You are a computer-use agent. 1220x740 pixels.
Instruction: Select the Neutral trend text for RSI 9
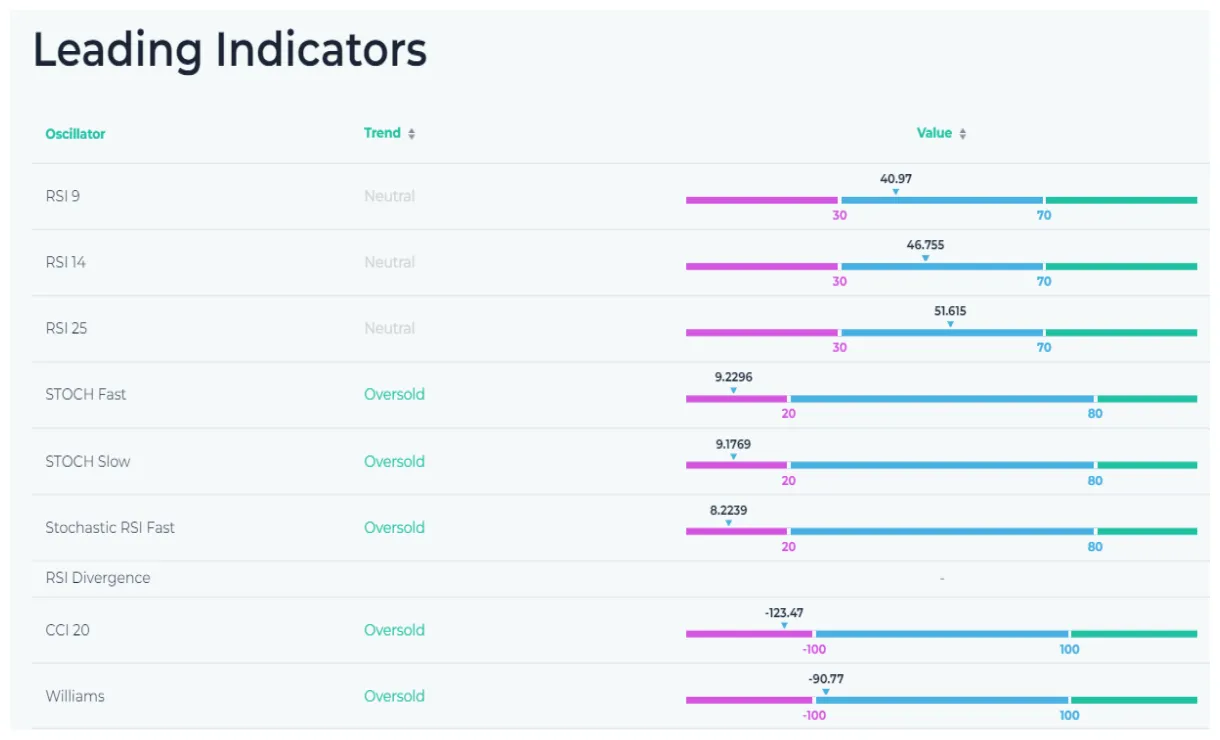point(391,196)
